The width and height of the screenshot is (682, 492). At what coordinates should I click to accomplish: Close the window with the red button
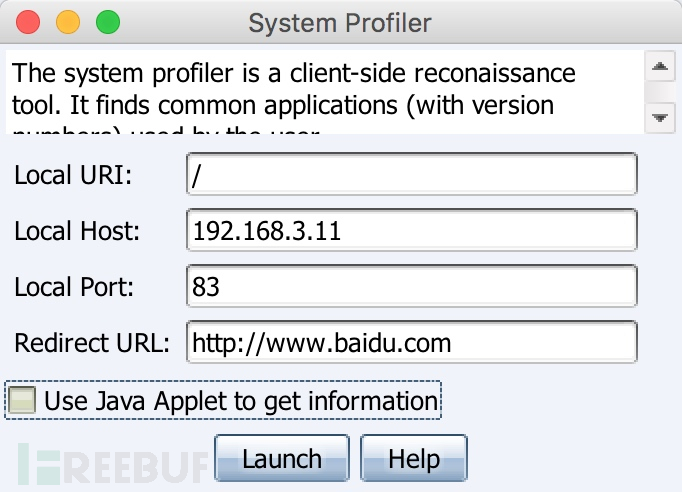pos(28,22)
